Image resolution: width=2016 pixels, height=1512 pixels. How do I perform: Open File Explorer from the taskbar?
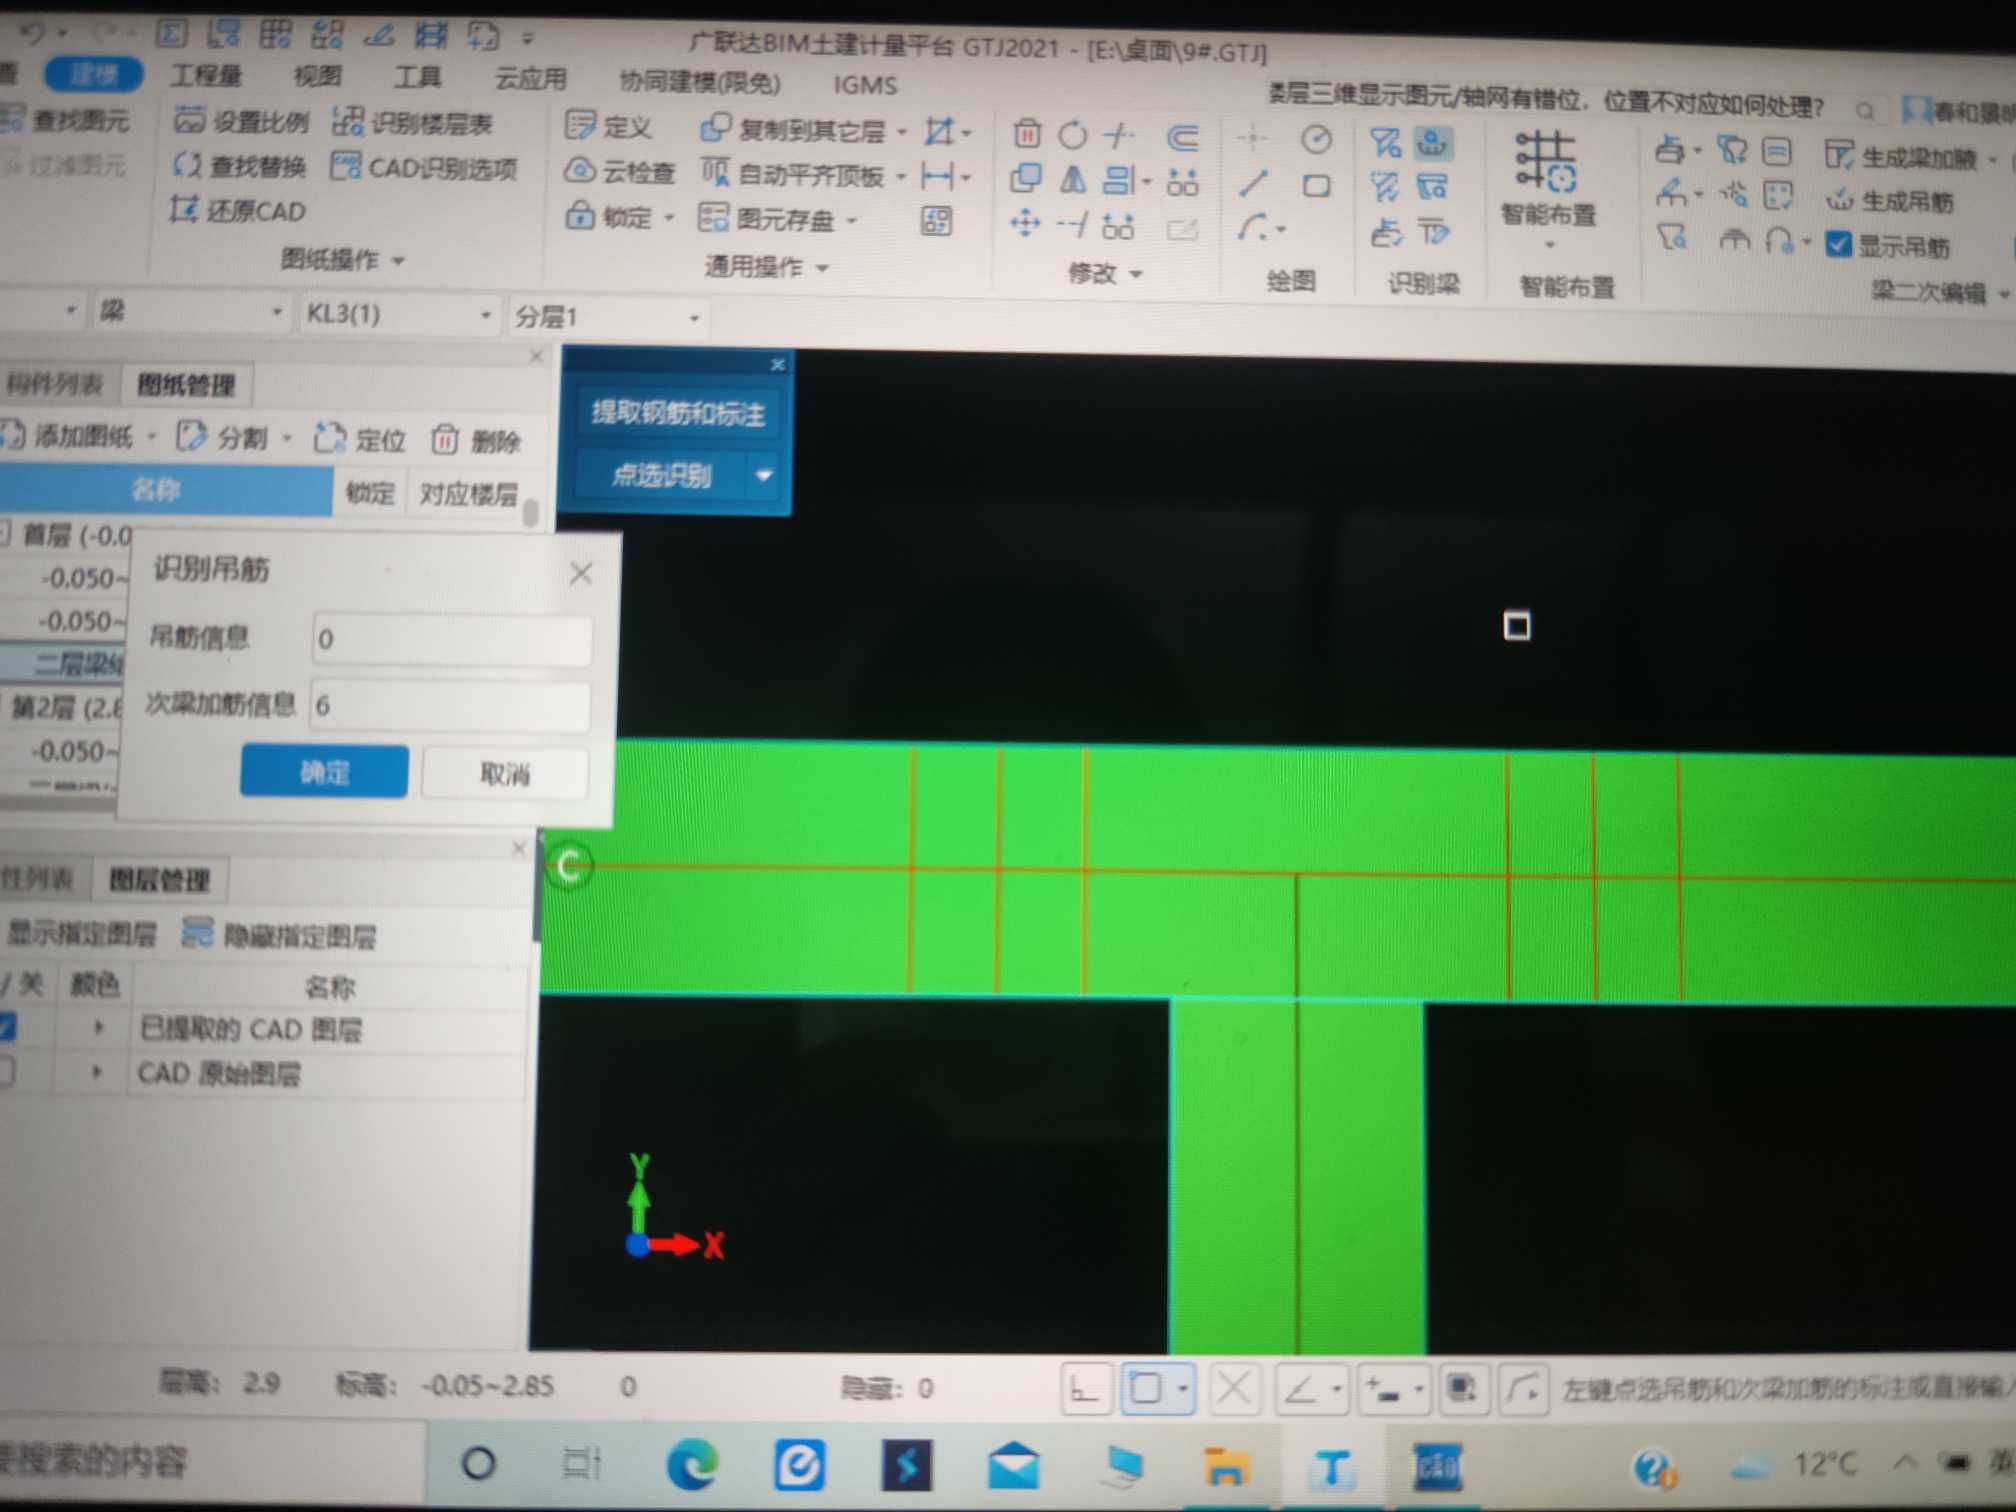(x=1225, y=1467)
